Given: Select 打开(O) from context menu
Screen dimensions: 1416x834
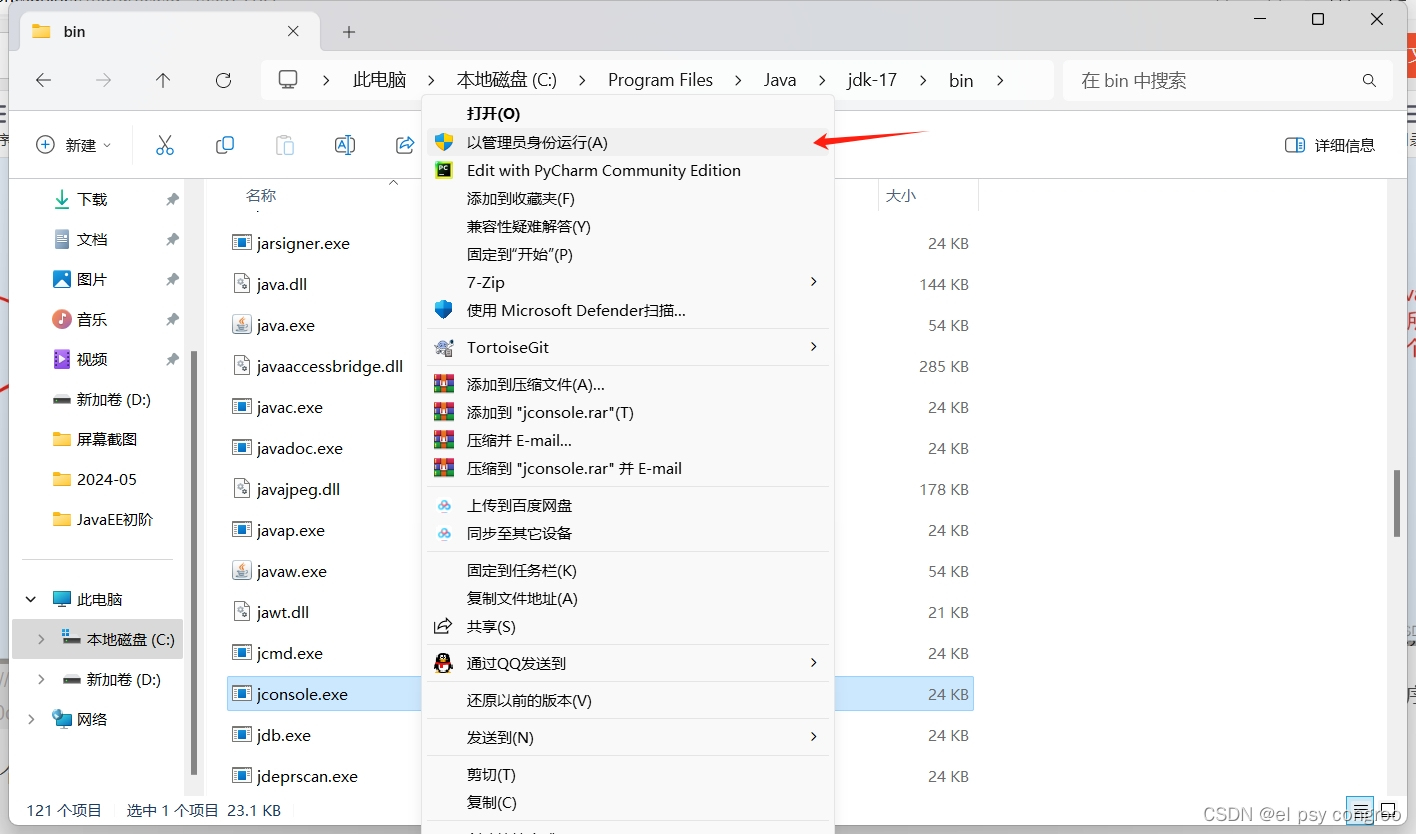Looking at the screenshot, I should (x=629, y=114).
